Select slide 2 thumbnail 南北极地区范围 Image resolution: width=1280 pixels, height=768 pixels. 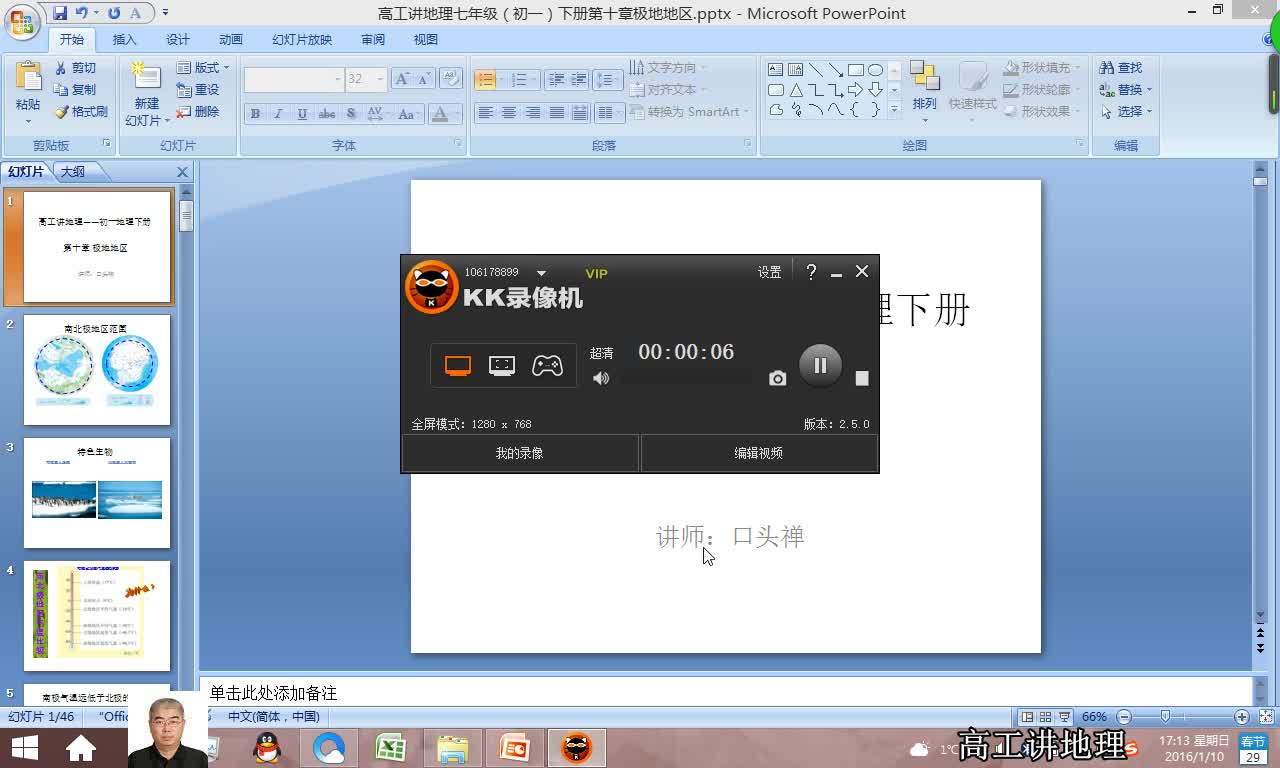[x=97, y=370]
